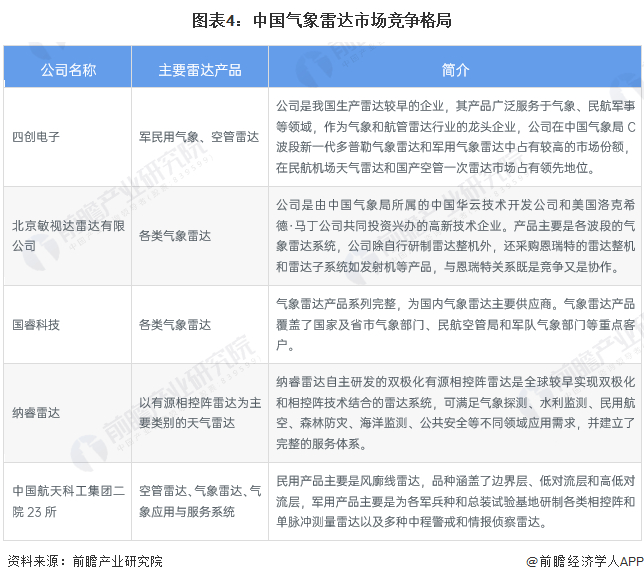Click the @前瞻经济学人APP credit text
The width and height of the screenshot is (644, 582).
pyautogui.click(x=585, y=561)
